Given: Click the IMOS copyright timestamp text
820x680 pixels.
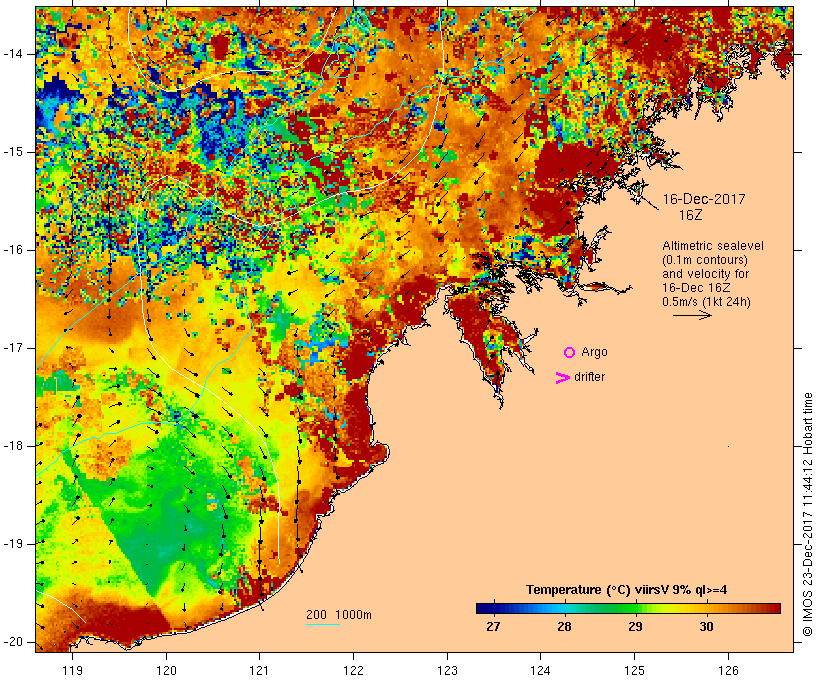Looking at the screenshot, I should 808,515.
